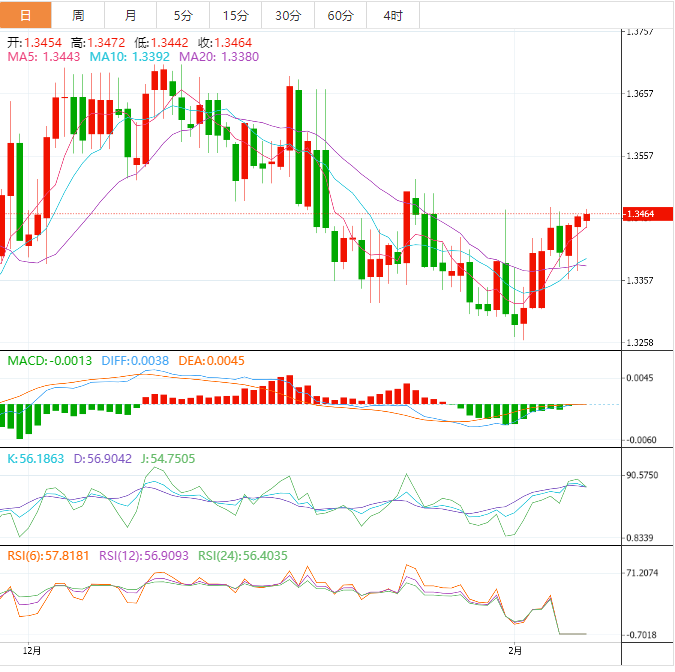Viewport: 675px width, 672px height.
Task: Click the K:56.1863 KDJ value
Action: tap(36, 459)
